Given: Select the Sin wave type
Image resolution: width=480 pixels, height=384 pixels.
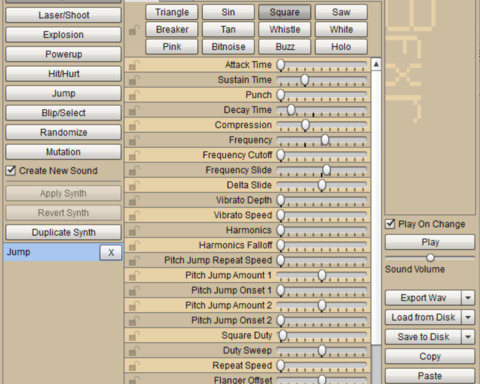Looking at the screenshot, I should 228,12.
